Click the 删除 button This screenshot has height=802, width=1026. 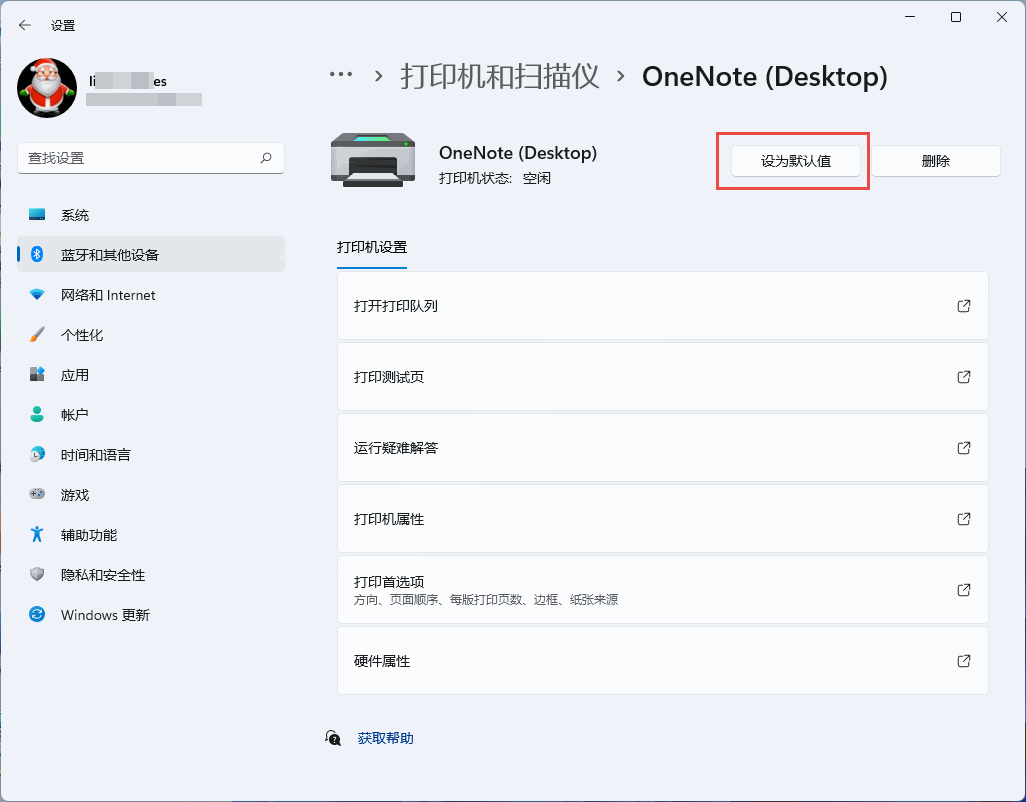(936, 161)
